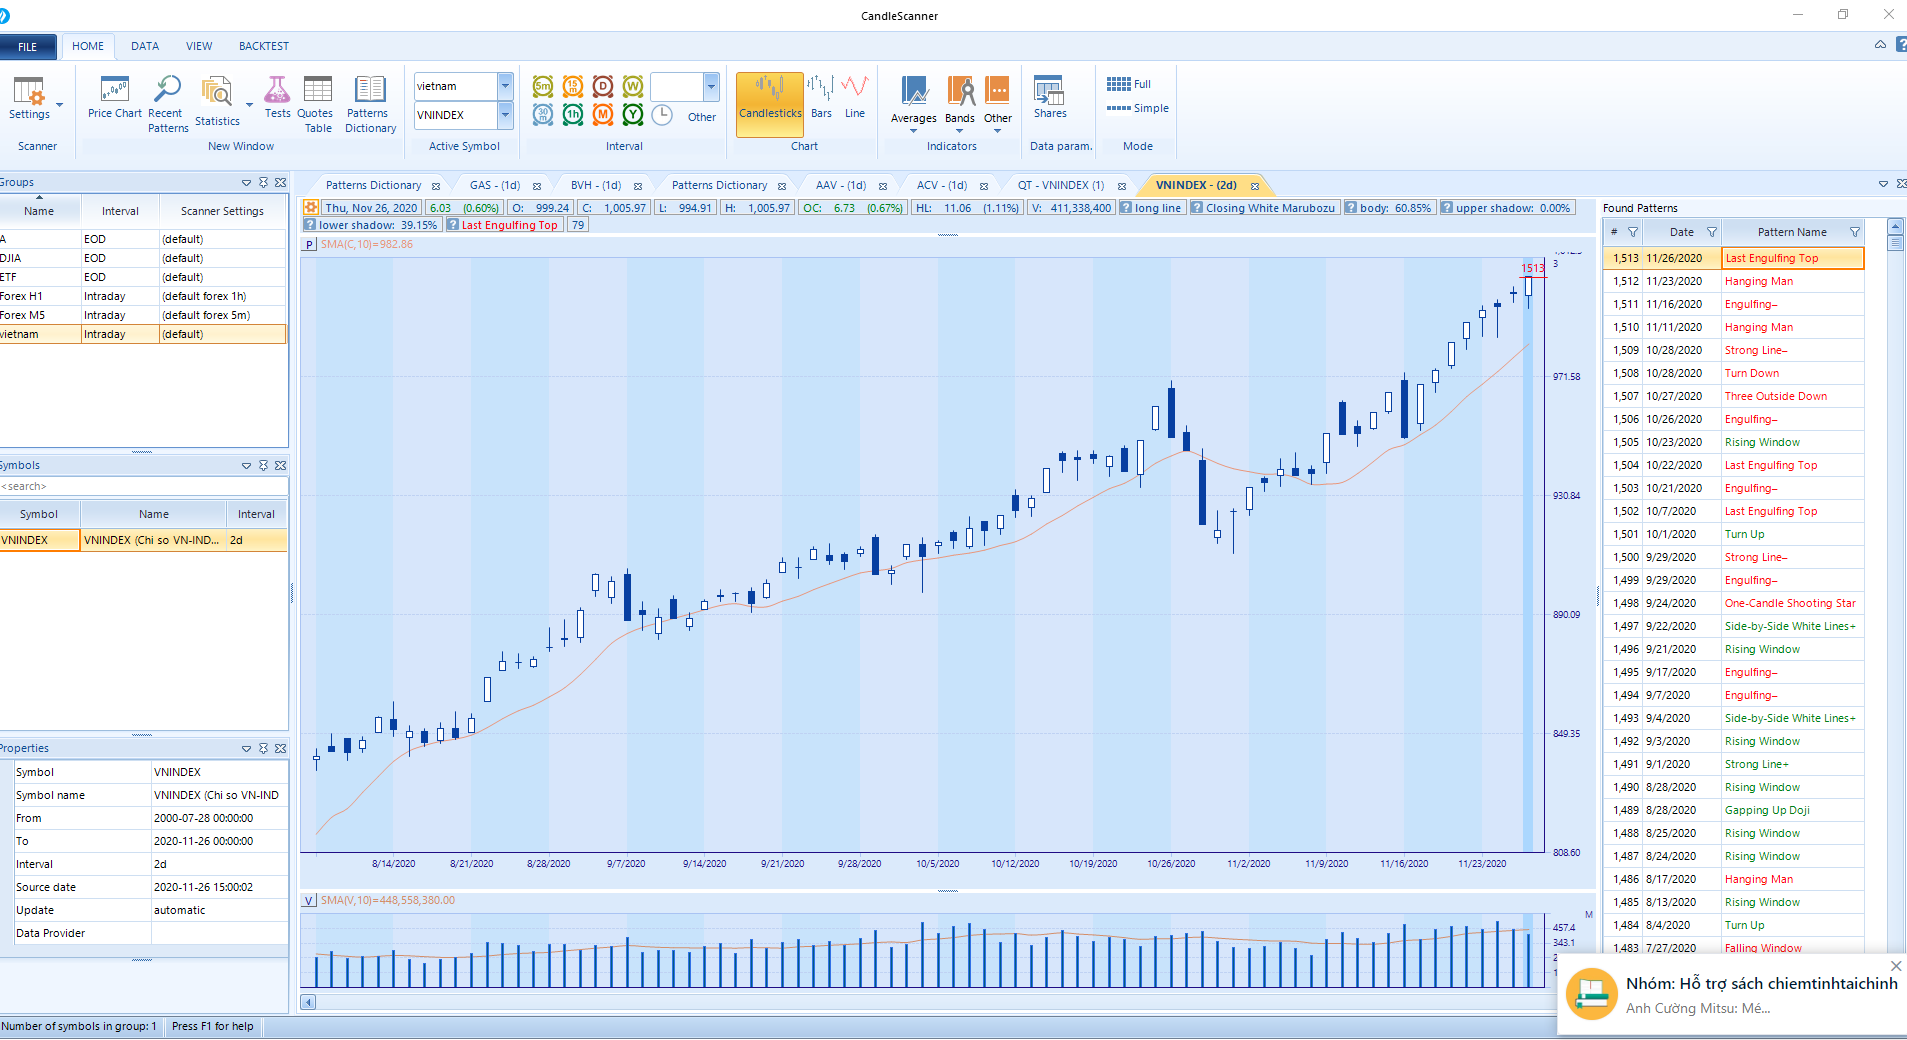This screenshot has width=1907, height=1040.
Task: Open Recent Patterns window
Action: (x=166, y=103)
